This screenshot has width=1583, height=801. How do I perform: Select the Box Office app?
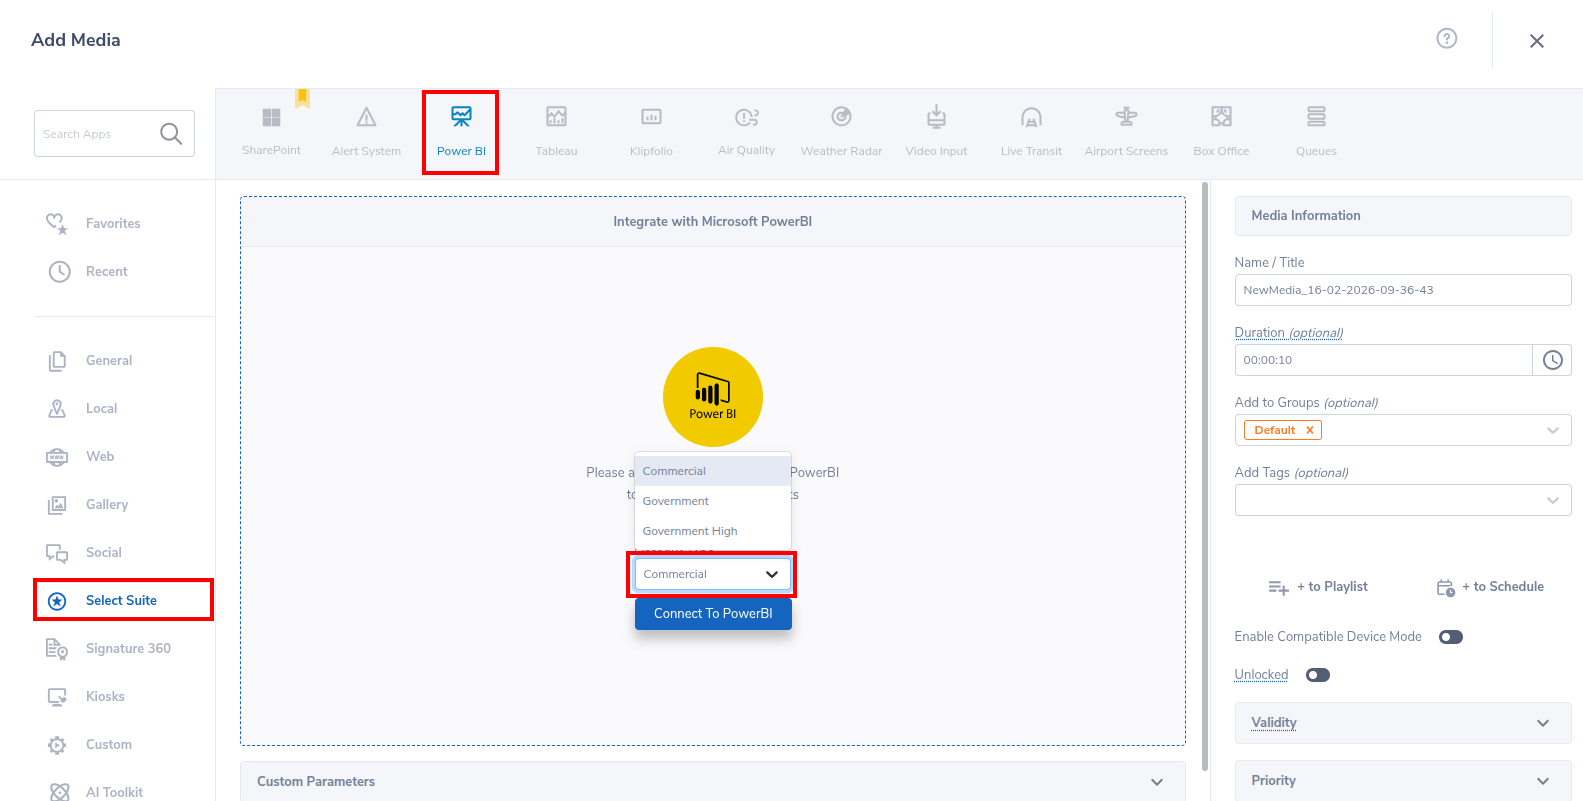pyautogui.click(x=1221, y=131)
